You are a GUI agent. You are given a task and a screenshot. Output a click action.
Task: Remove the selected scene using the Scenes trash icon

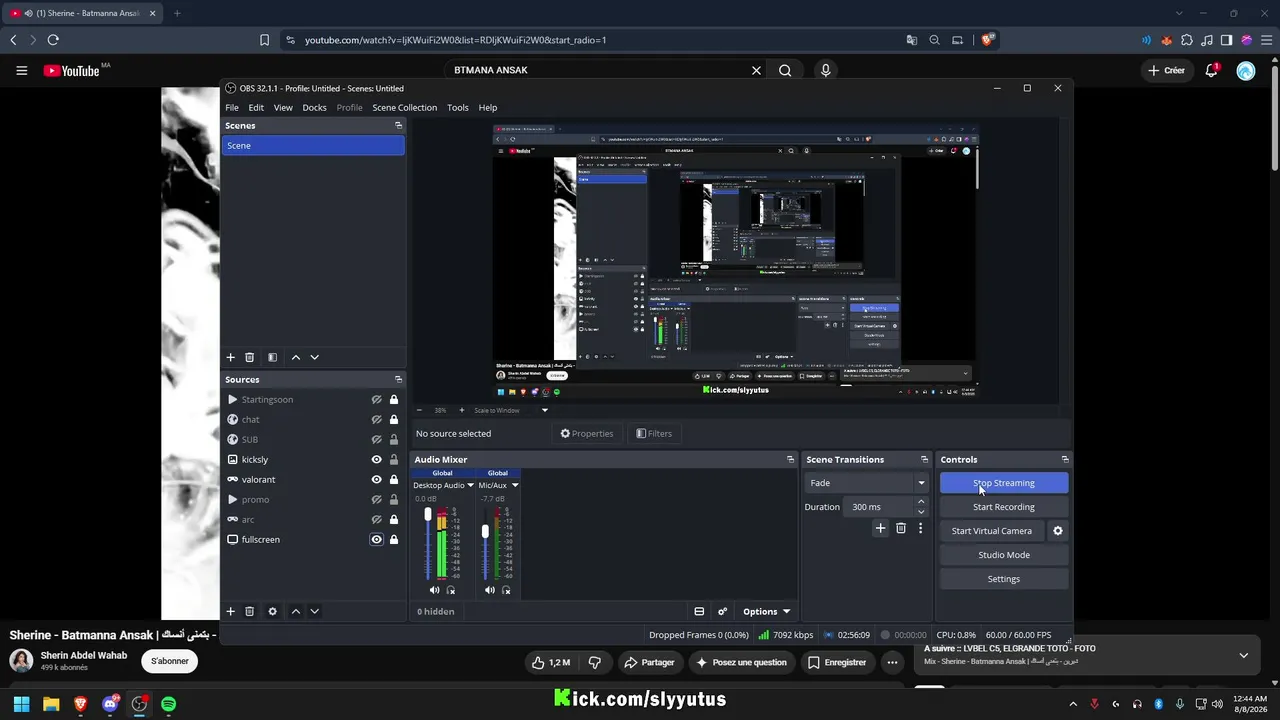point(250,357)
